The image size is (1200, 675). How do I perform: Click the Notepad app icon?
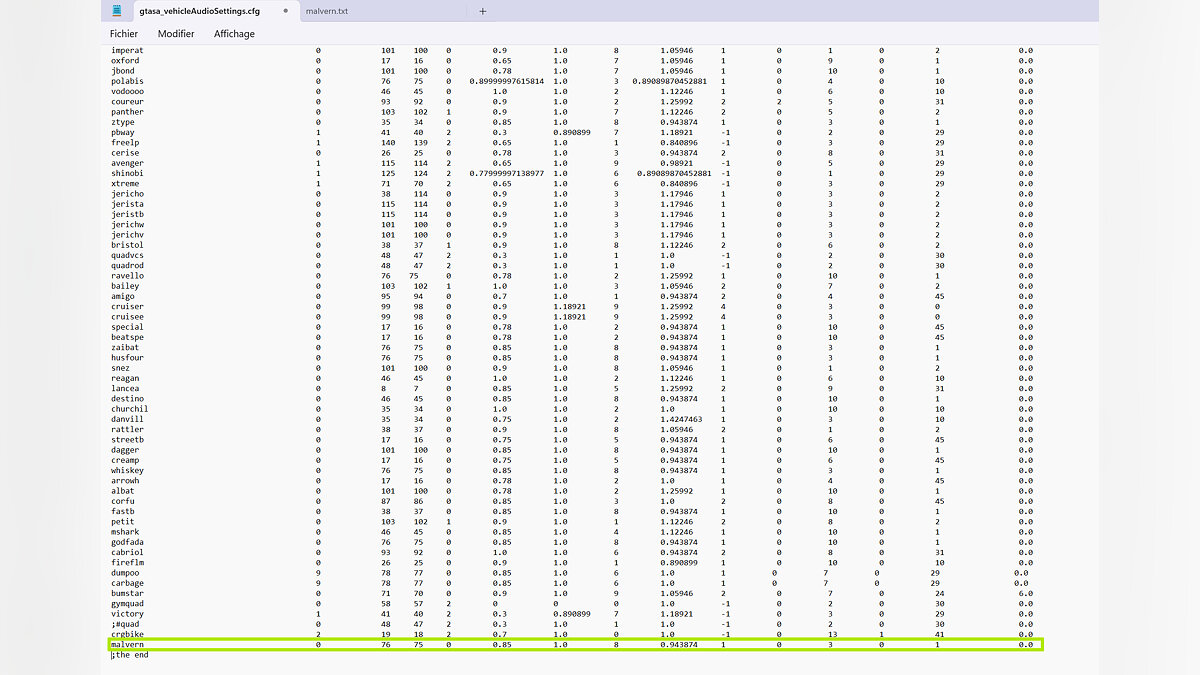[118, 11]
